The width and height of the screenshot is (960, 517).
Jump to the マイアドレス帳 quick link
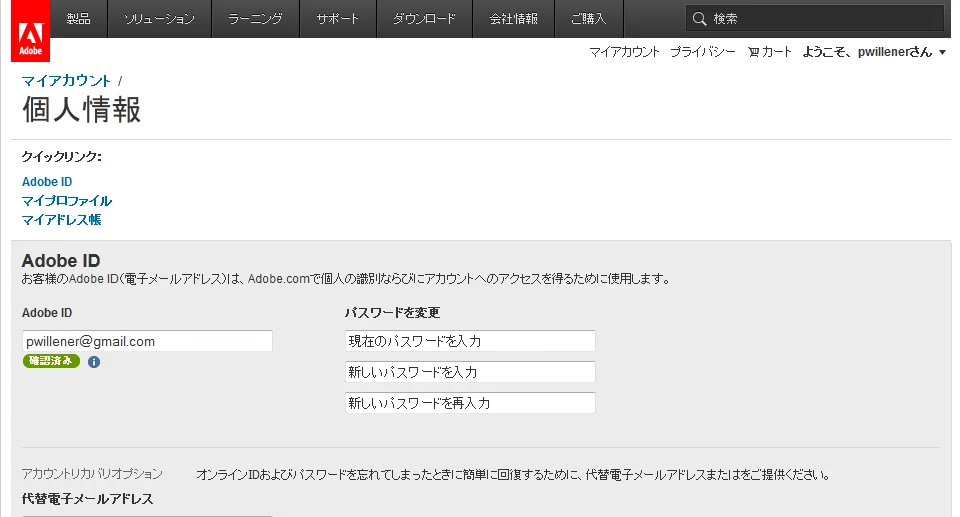pyautogui.click(x=61, y=220)
